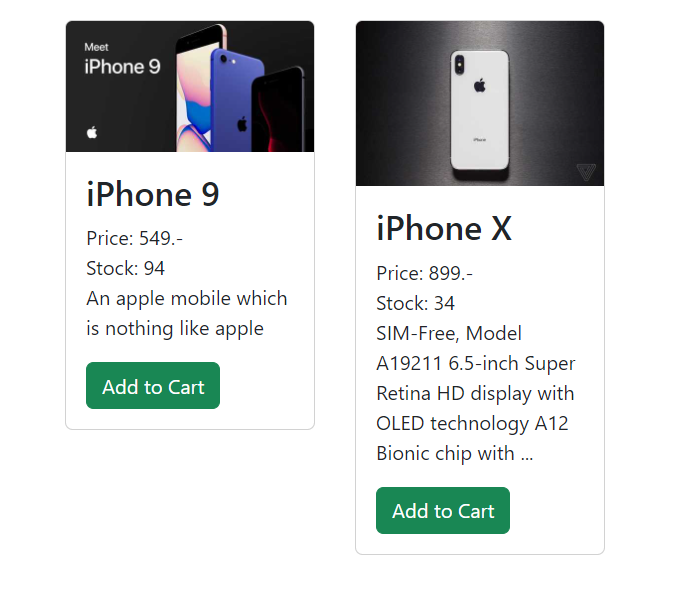Click Apple logo on the blue iPhone
The image size is (684, 590).
click(x=242, y=124)
